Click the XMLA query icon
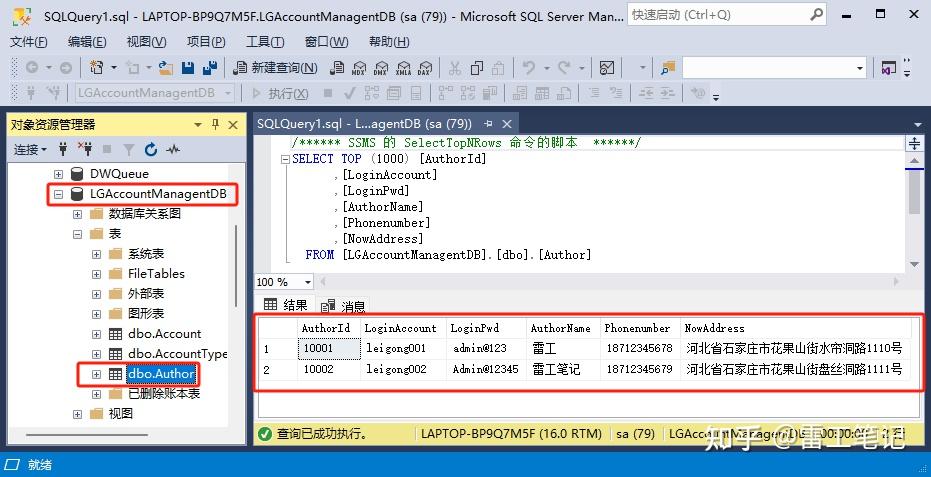This screenshot has height=477, width=931. coord(403,68)
